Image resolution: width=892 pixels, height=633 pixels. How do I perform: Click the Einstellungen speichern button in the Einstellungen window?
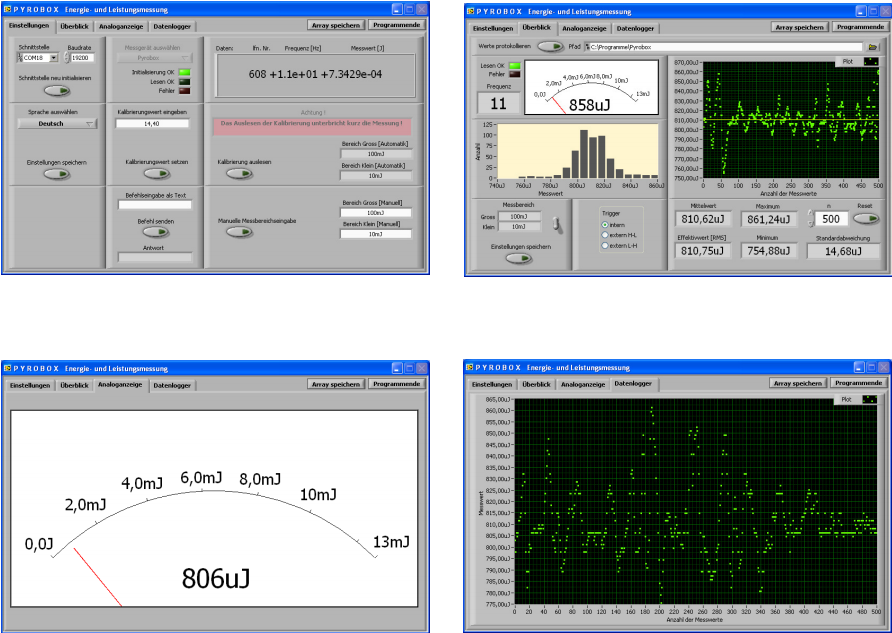tap(57, 174)
